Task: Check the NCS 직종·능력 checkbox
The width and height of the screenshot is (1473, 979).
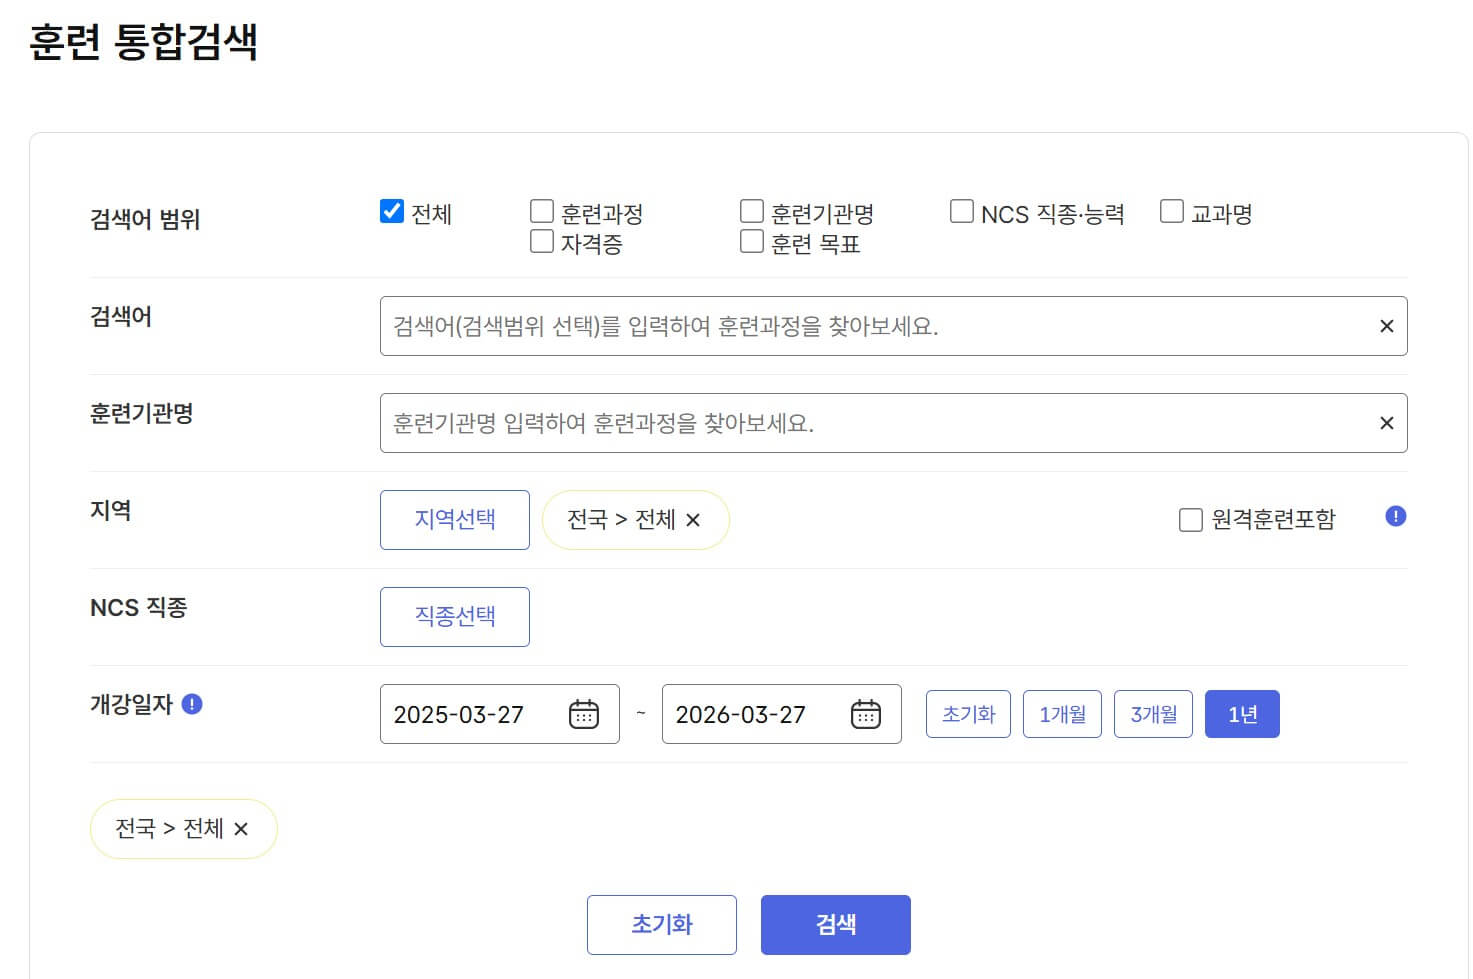Action: pyautogui.click(x=962, y=210)
